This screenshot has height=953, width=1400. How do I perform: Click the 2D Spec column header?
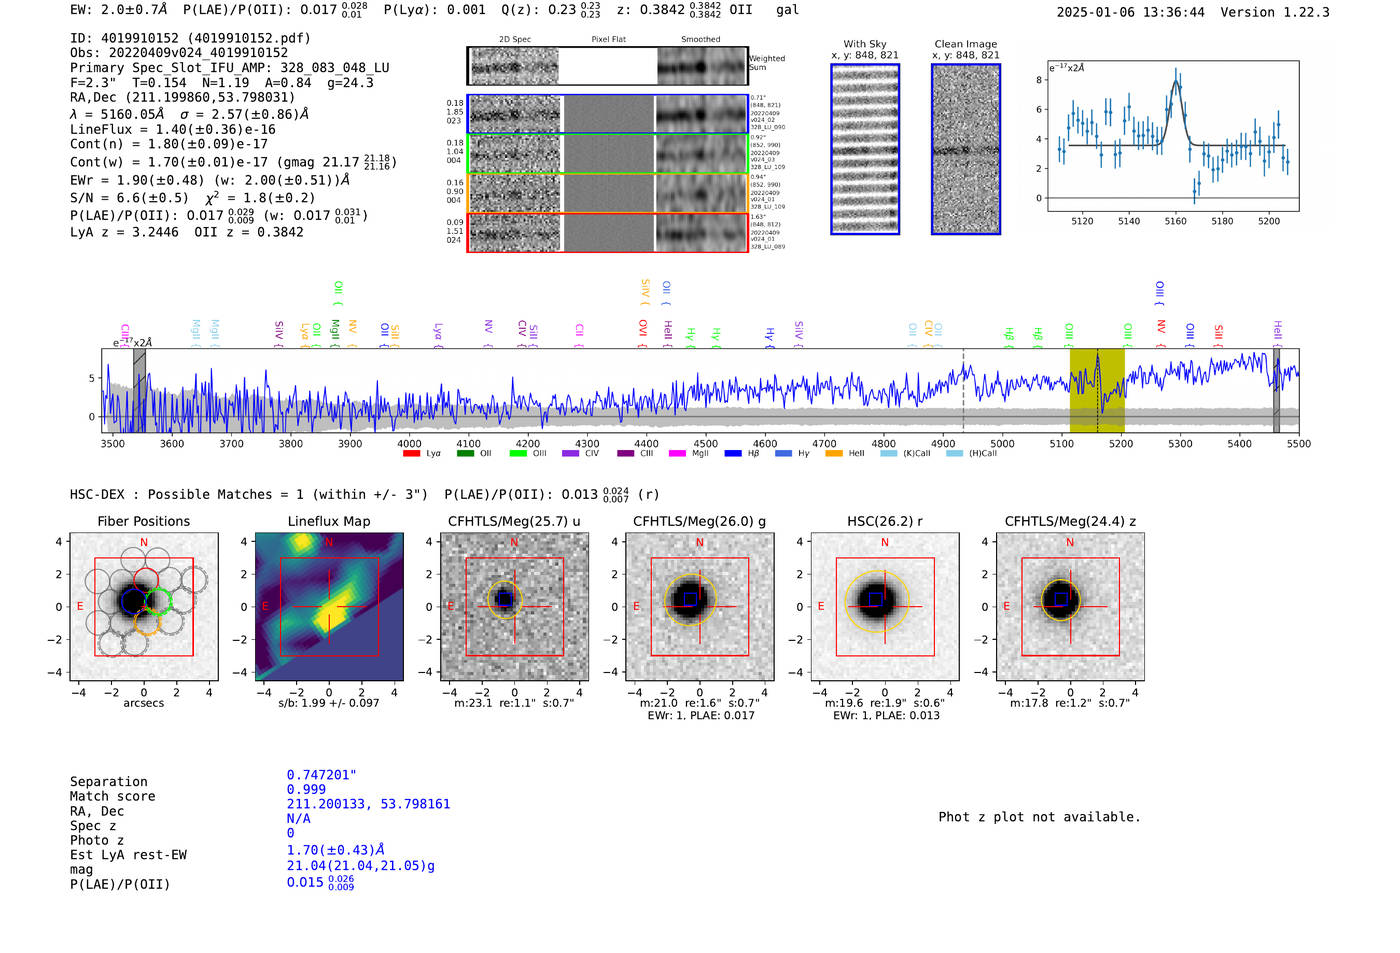click(515, 39)
